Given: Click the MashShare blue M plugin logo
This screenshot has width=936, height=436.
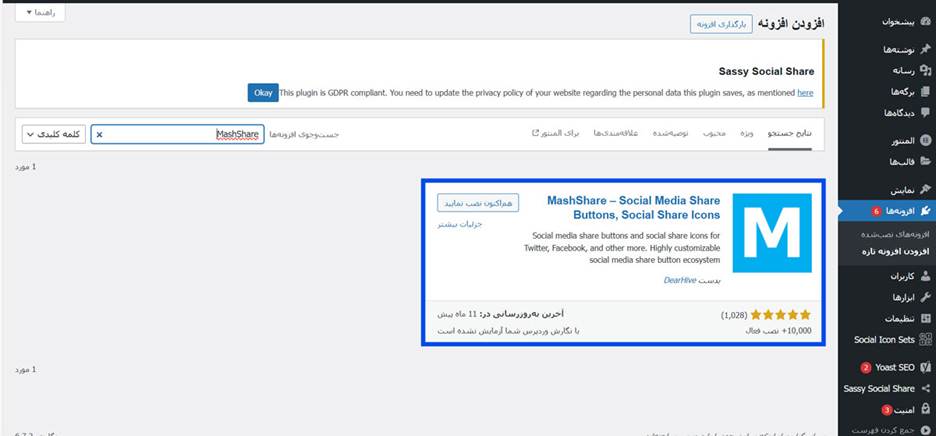Looking at the screenshot, I should 772,233.
